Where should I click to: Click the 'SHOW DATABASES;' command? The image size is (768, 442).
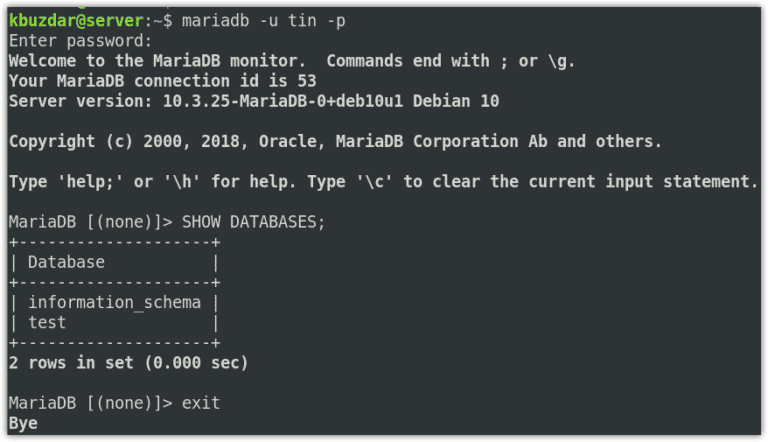click(253, 222)
